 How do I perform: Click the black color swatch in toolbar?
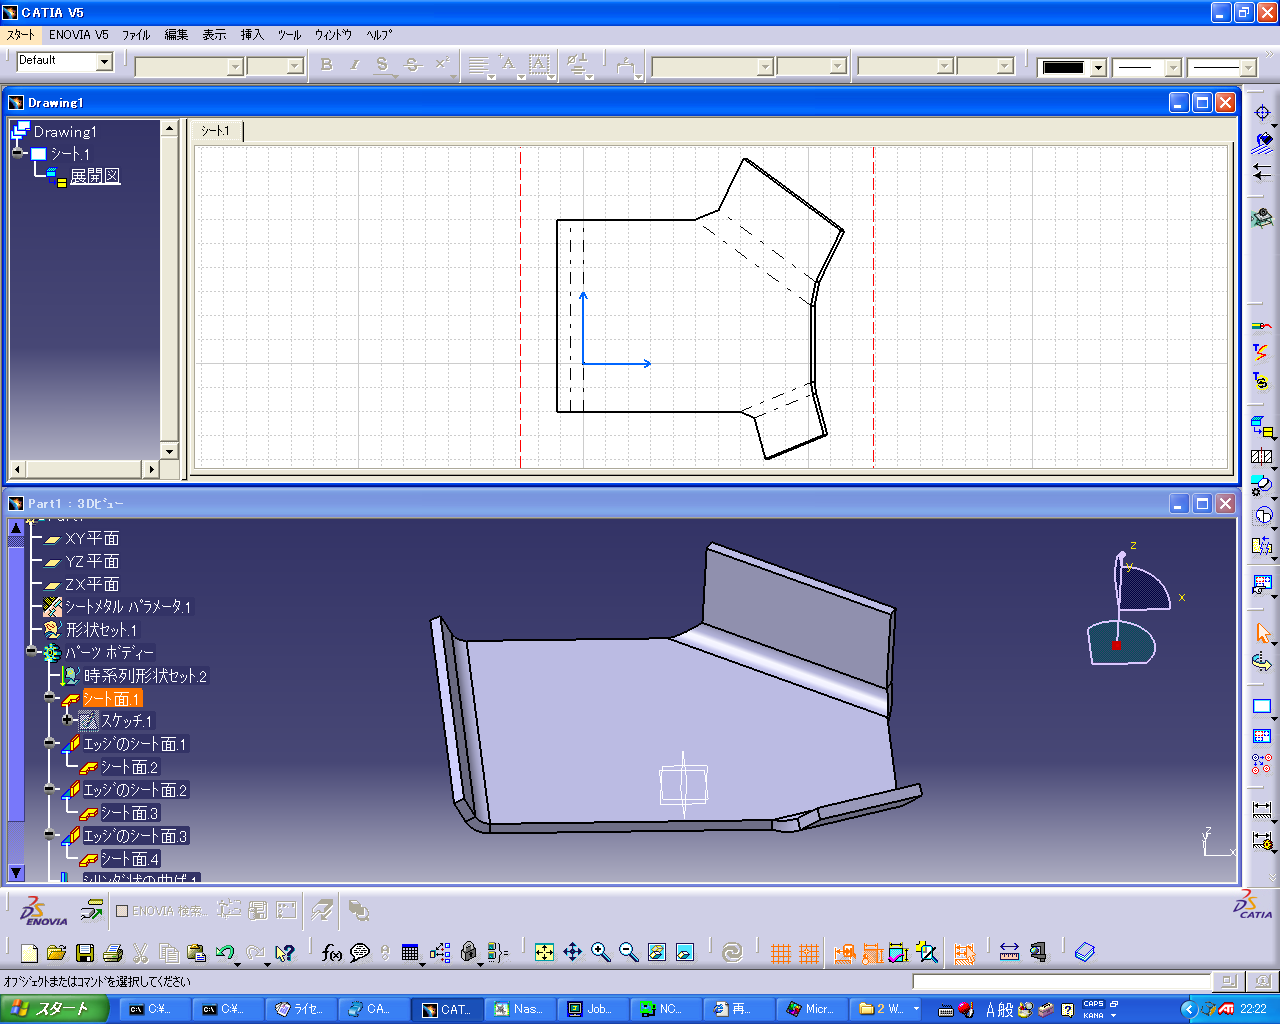(x=1063, y=68)
